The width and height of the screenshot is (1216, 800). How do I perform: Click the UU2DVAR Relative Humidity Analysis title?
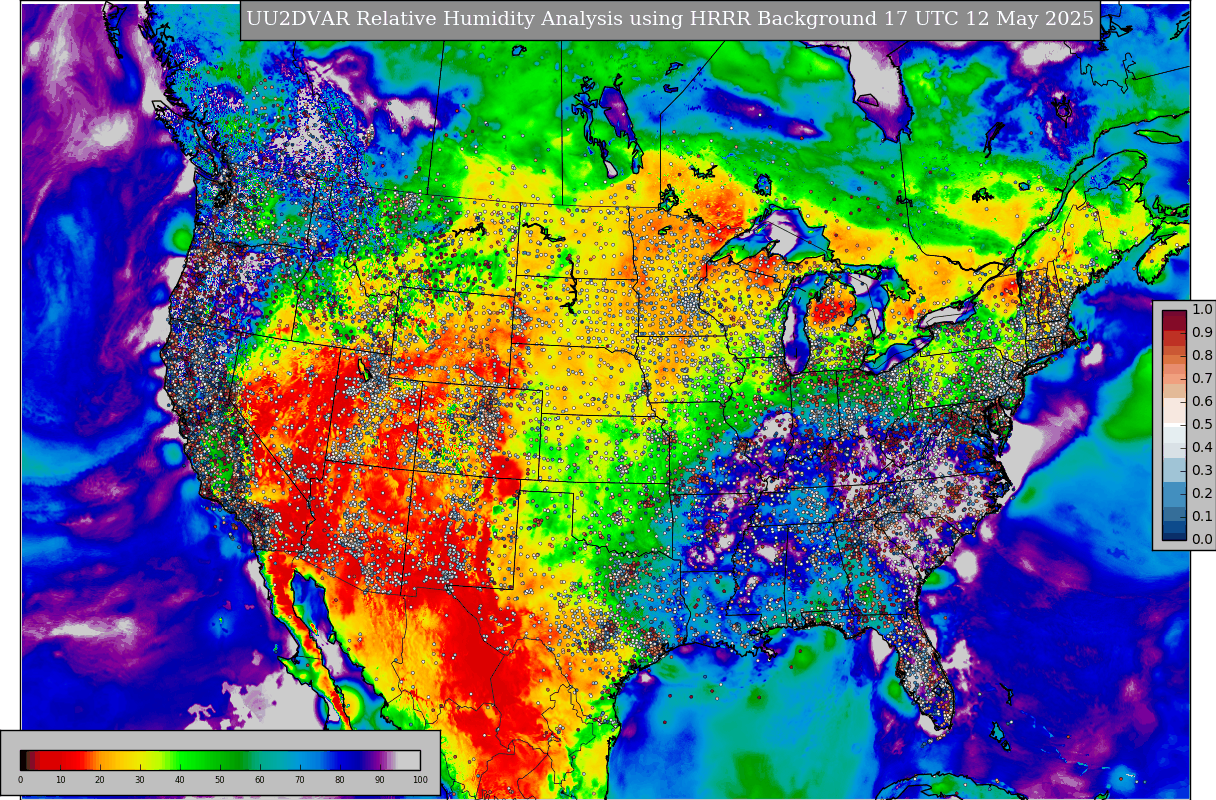670,20
